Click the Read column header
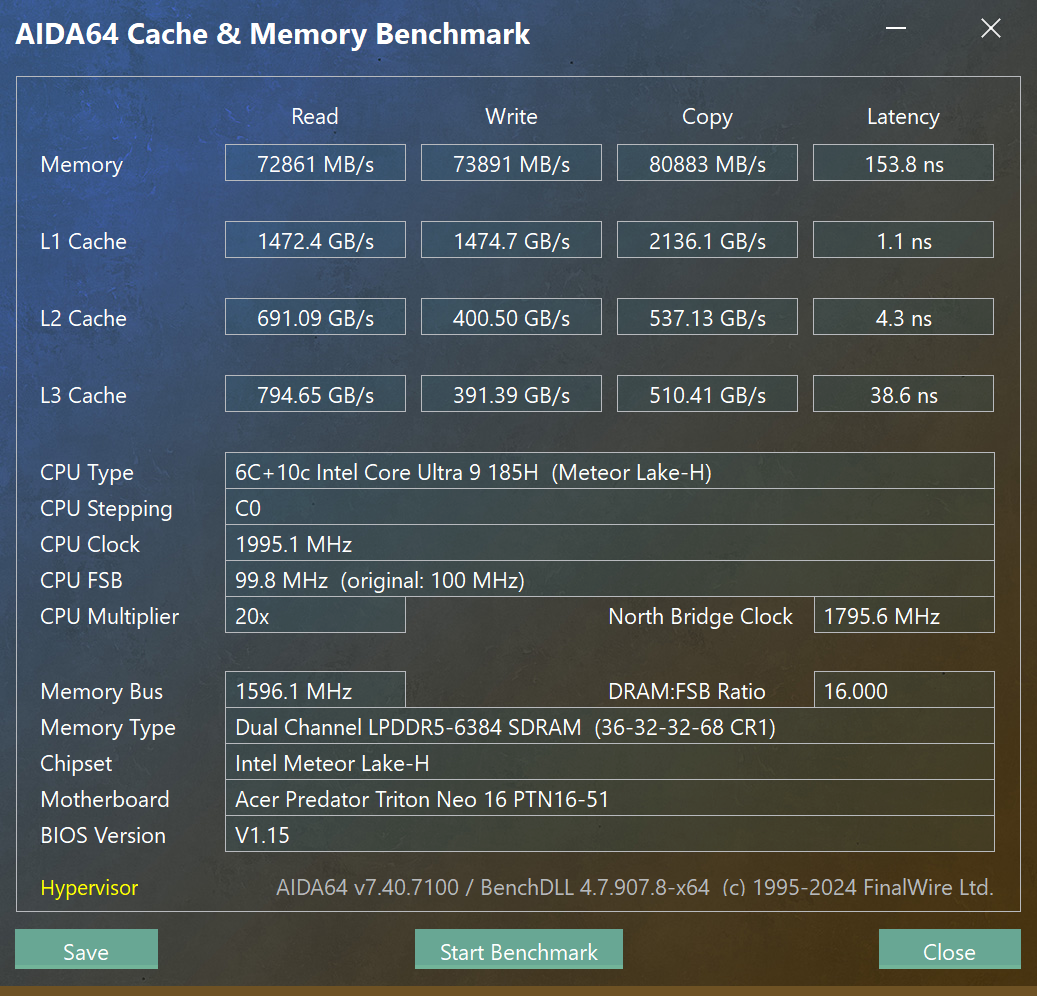The height and width of the screenshot is (996, 1037). tap(315, 116)
